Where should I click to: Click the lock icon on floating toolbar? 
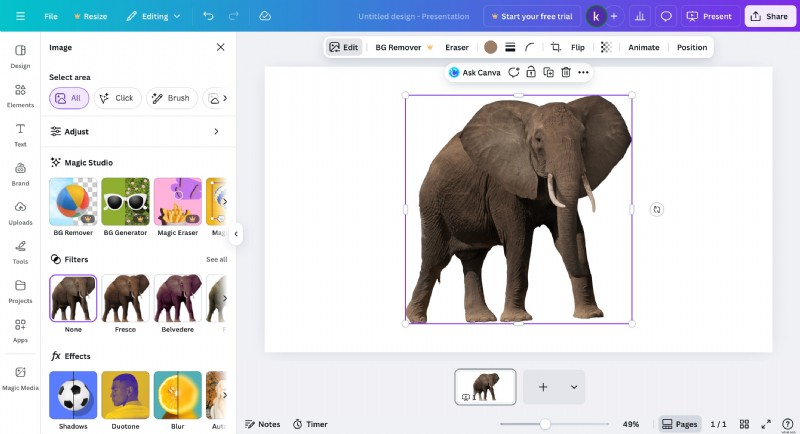531,72
